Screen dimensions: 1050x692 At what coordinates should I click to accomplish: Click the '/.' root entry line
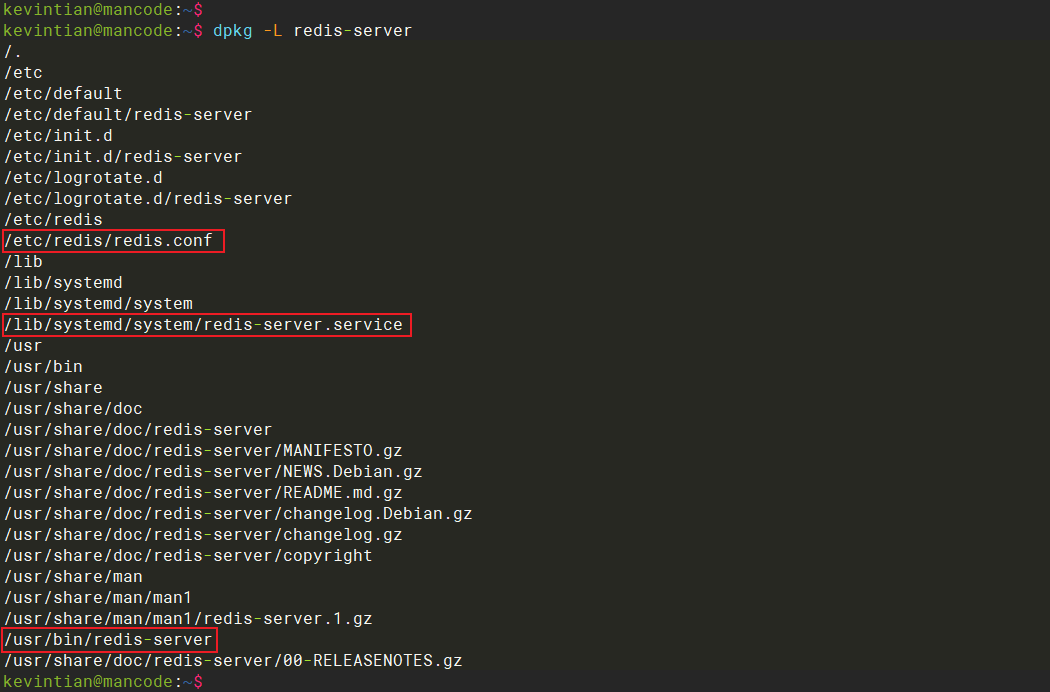[14, 52]
